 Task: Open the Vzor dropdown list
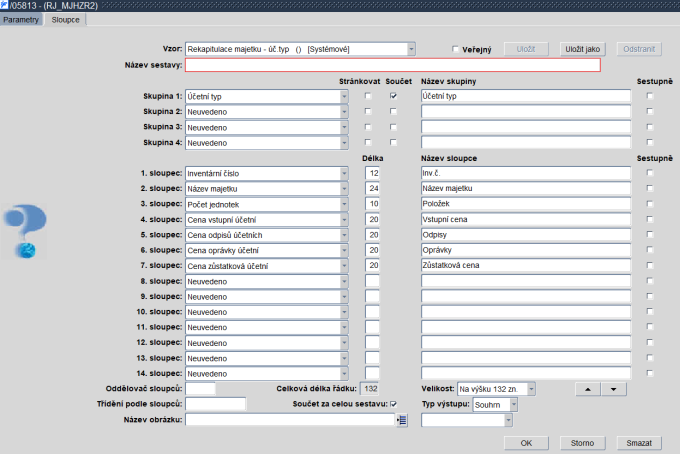point(410,48)
